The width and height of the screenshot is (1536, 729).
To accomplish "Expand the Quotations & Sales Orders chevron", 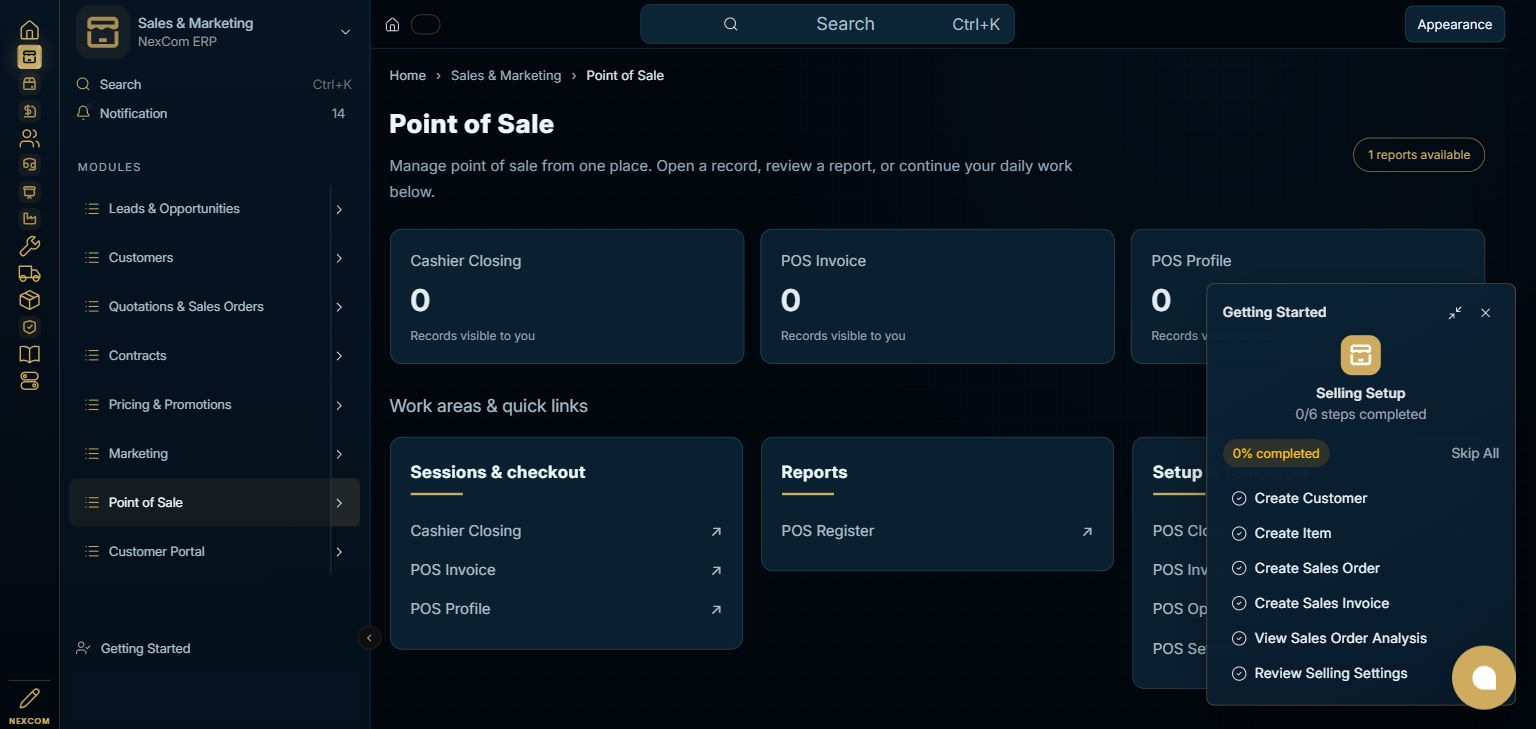I will [x=339, y=308].
